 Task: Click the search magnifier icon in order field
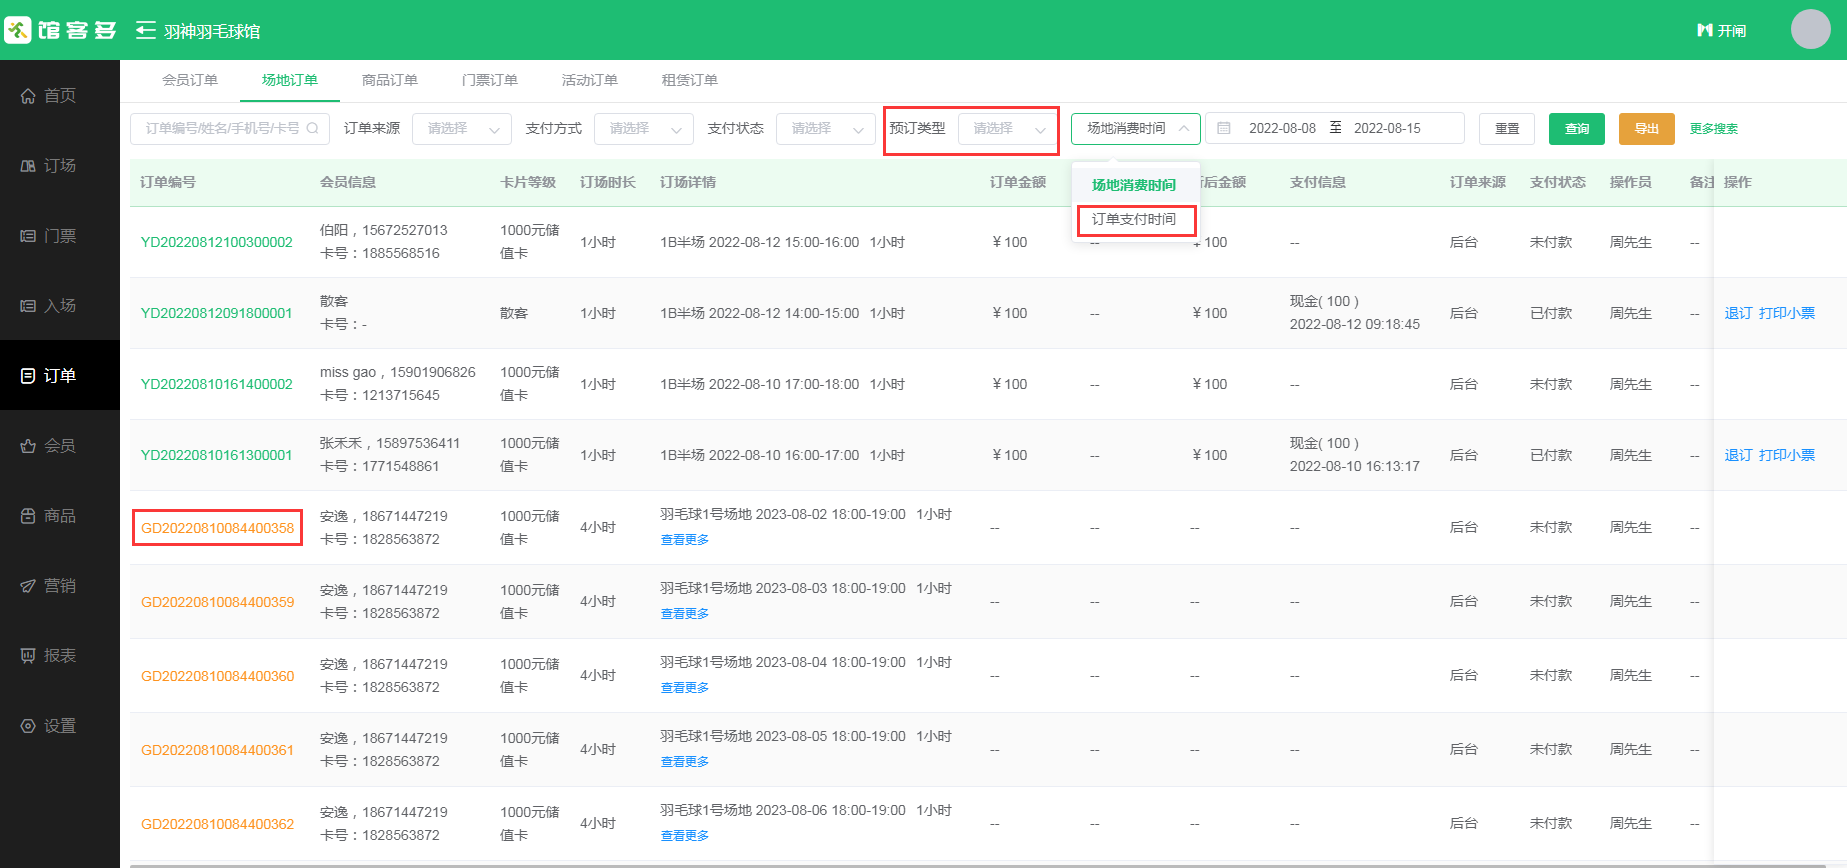click(312, 128)
